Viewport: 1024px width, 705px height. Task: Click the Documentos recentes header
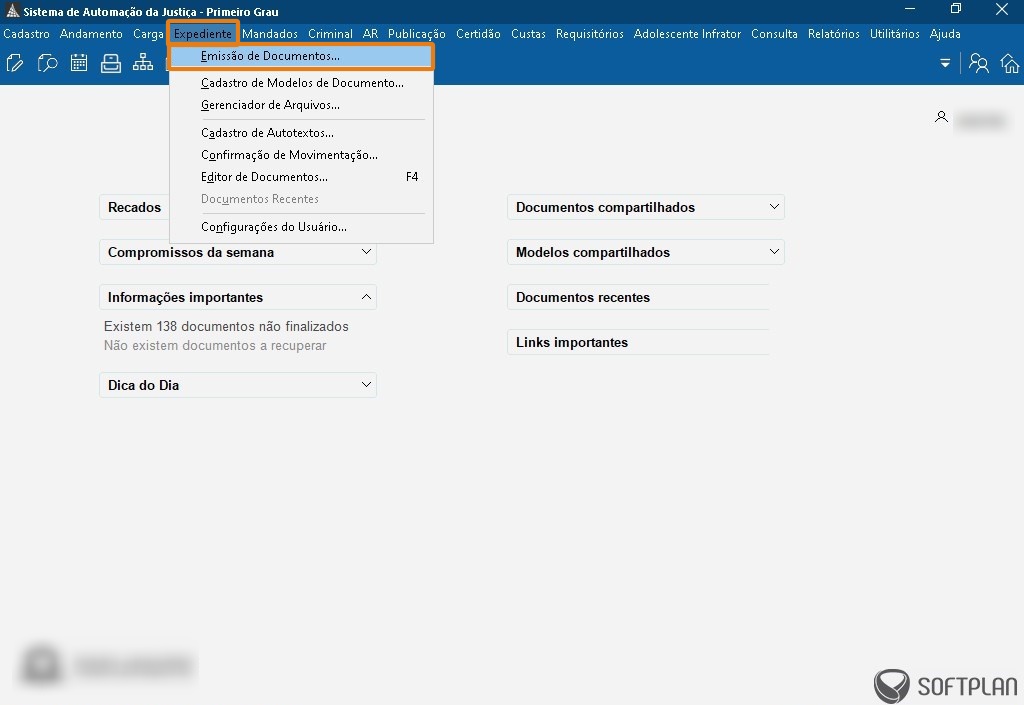click(638, 297)
